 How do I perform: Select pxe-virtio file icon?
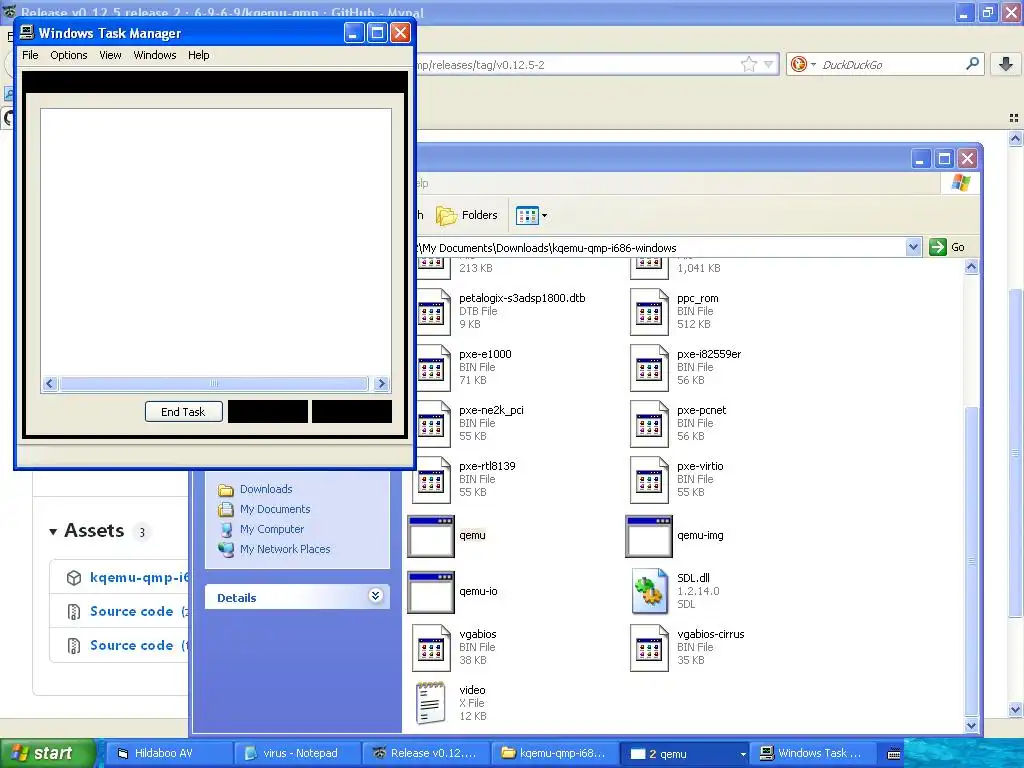tap(649, 480)
